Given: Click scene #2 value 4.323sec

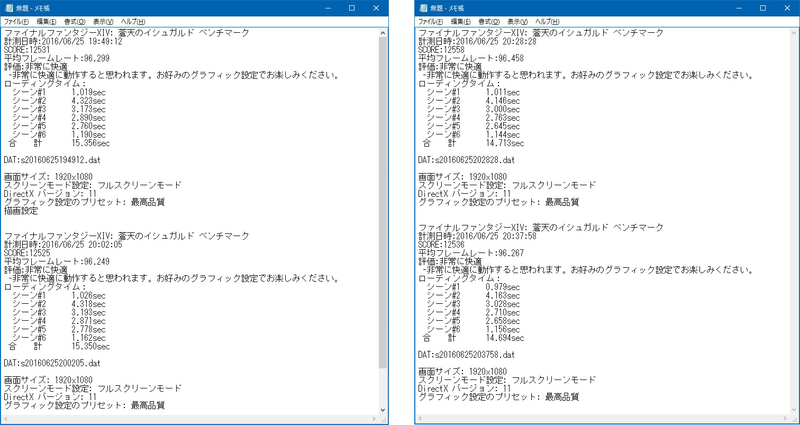Looking at the screenshot, I should point(88,101).
